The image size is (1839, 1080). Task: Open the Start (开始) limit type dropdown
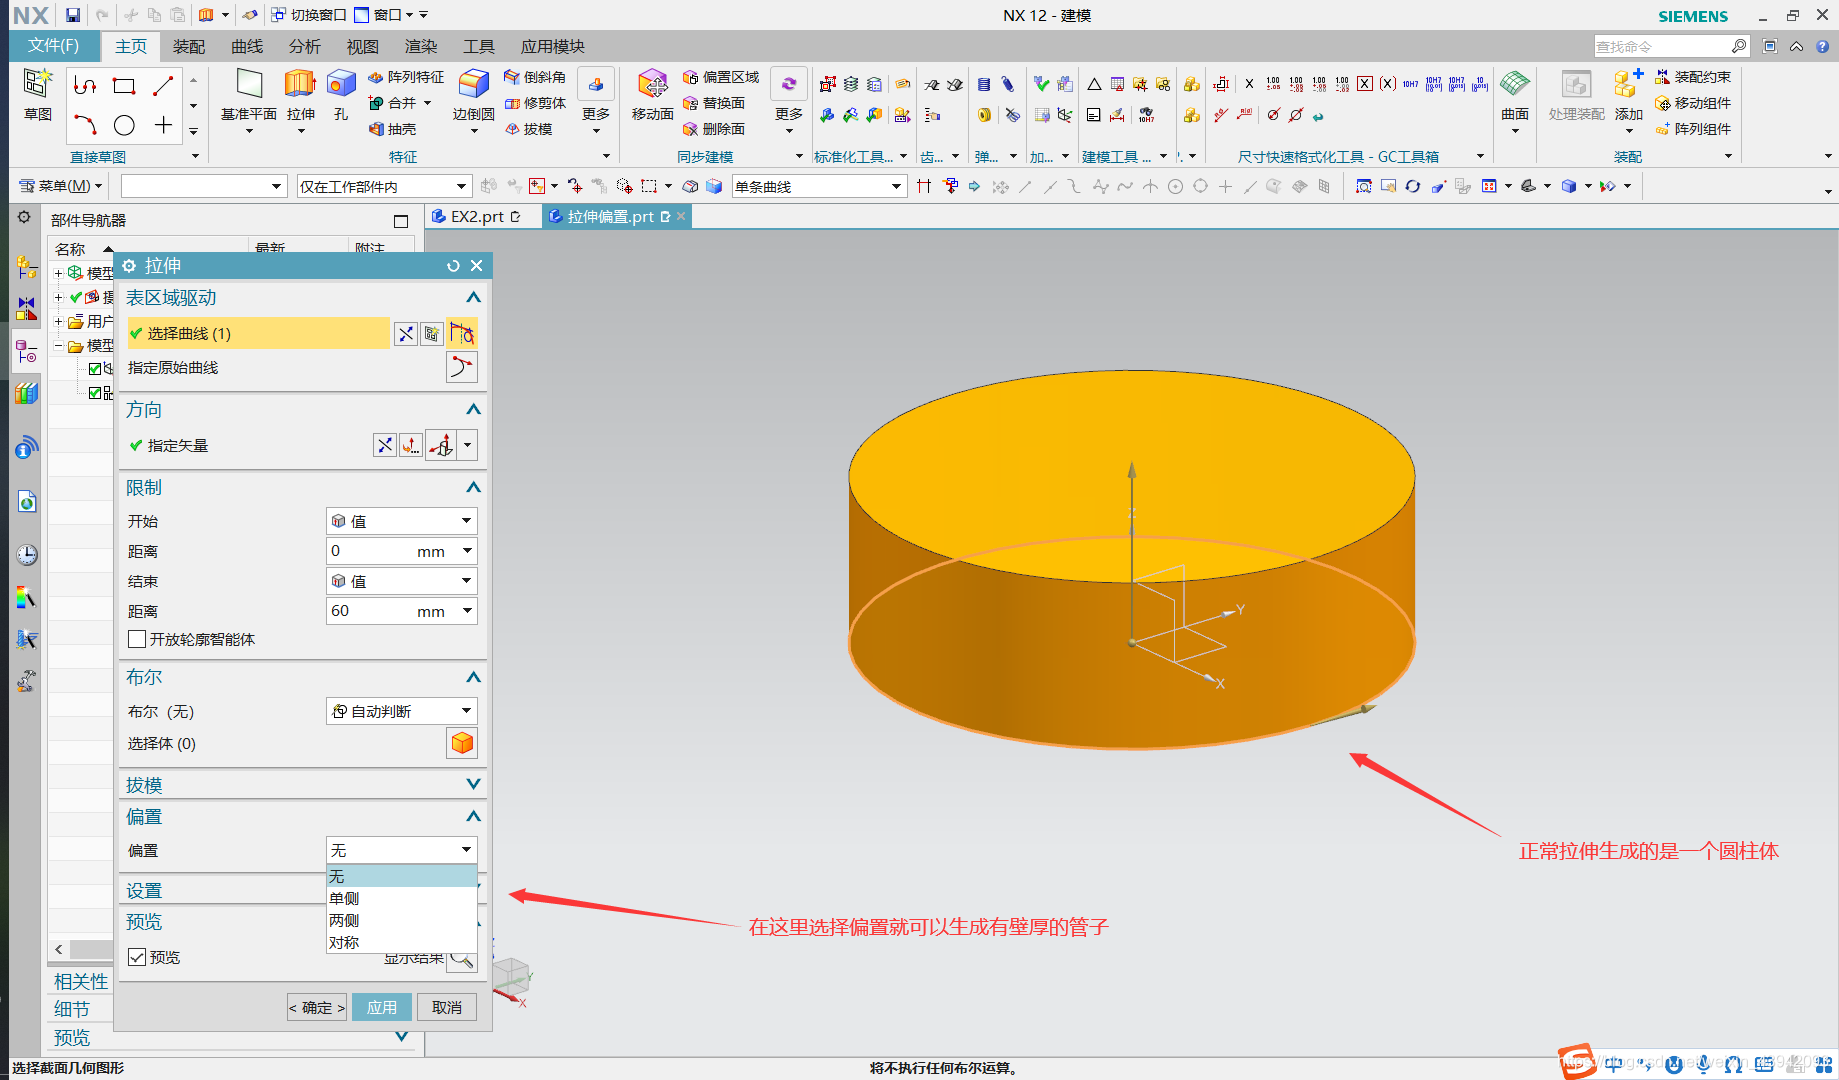click(x=402, y=521)
